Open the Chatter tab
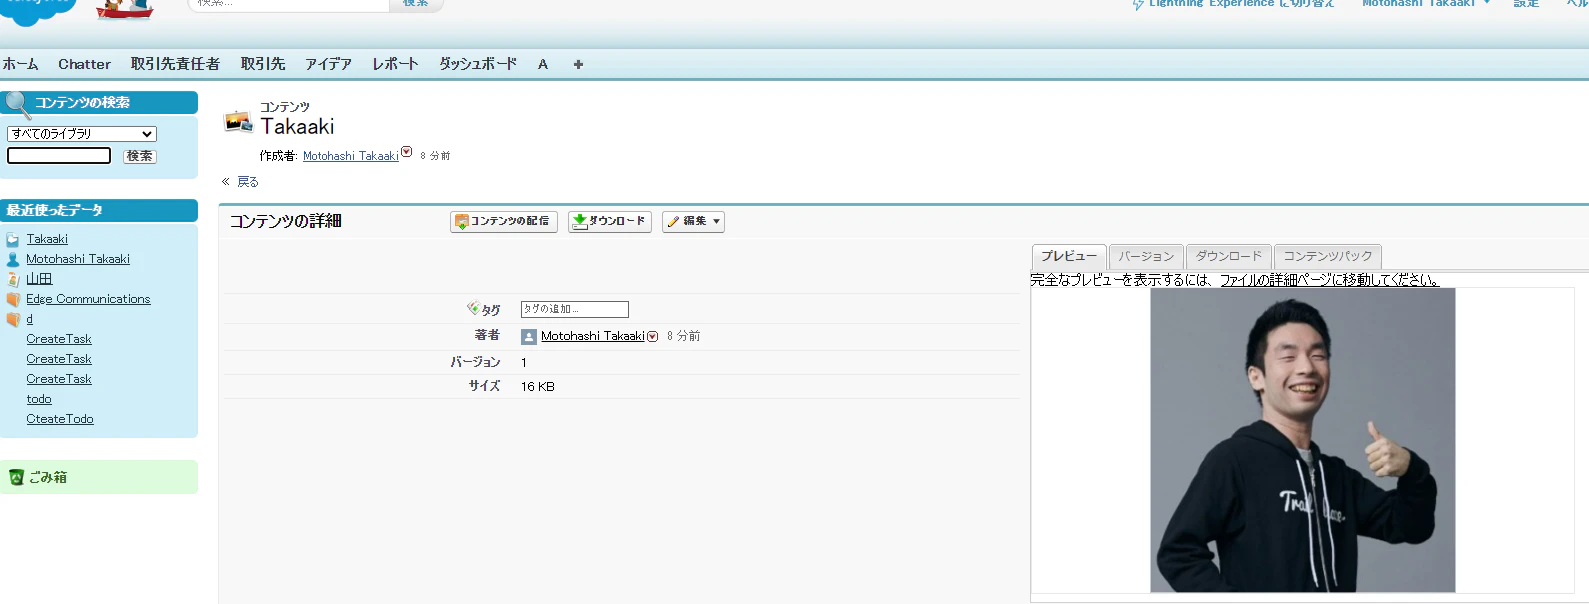Screen dimensions: 1589x604 (84, 64)
